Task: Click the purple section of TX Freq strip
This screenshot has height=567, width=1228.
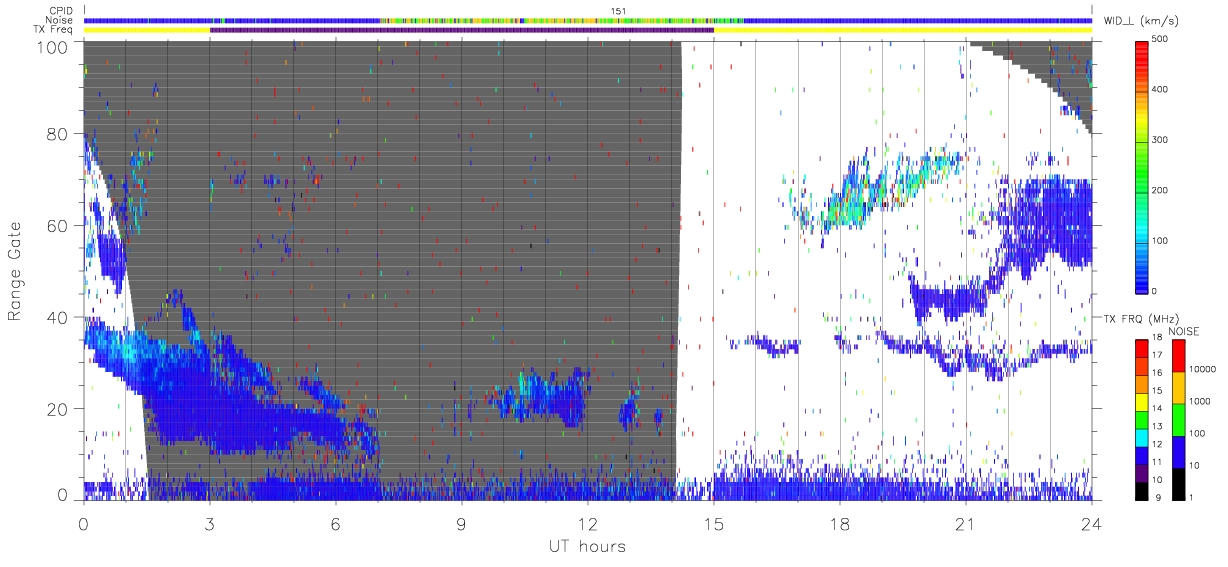Action: coord(461,30)
